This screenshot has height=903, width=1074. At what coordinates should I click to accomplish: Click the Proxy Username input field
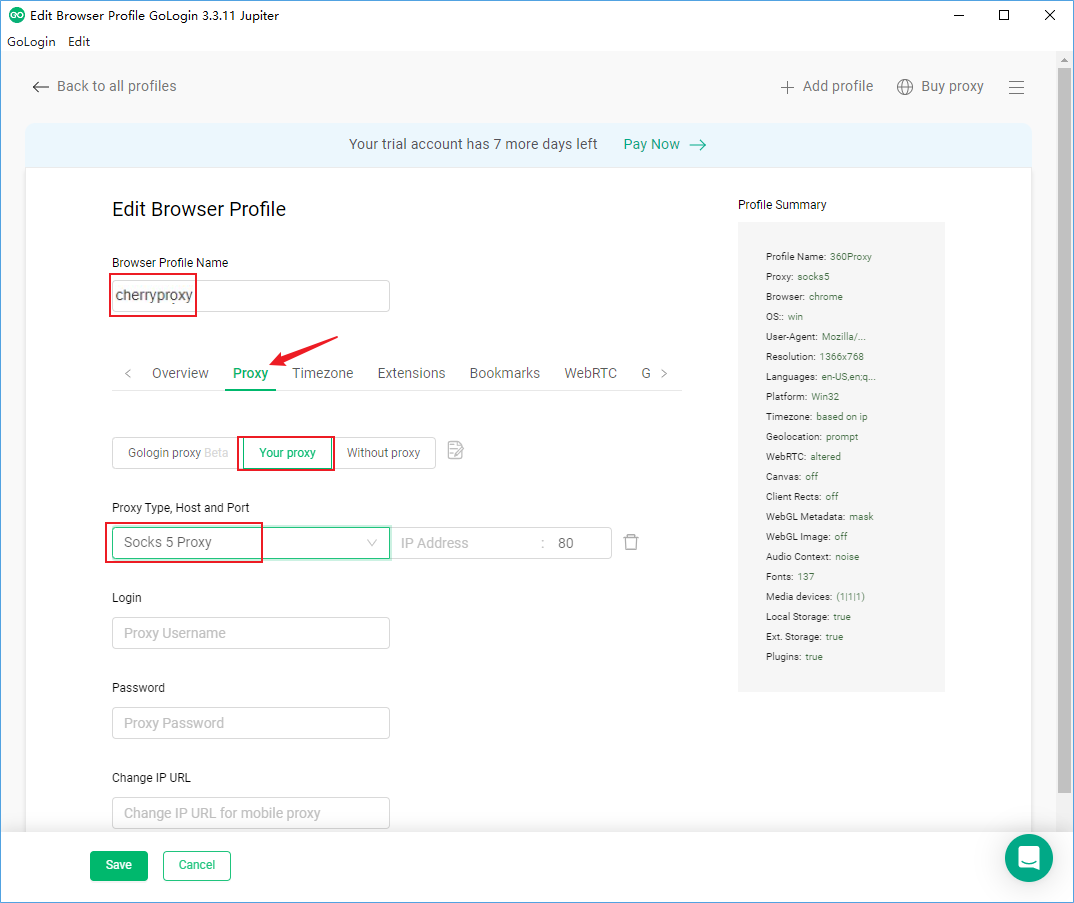(250, 633)
